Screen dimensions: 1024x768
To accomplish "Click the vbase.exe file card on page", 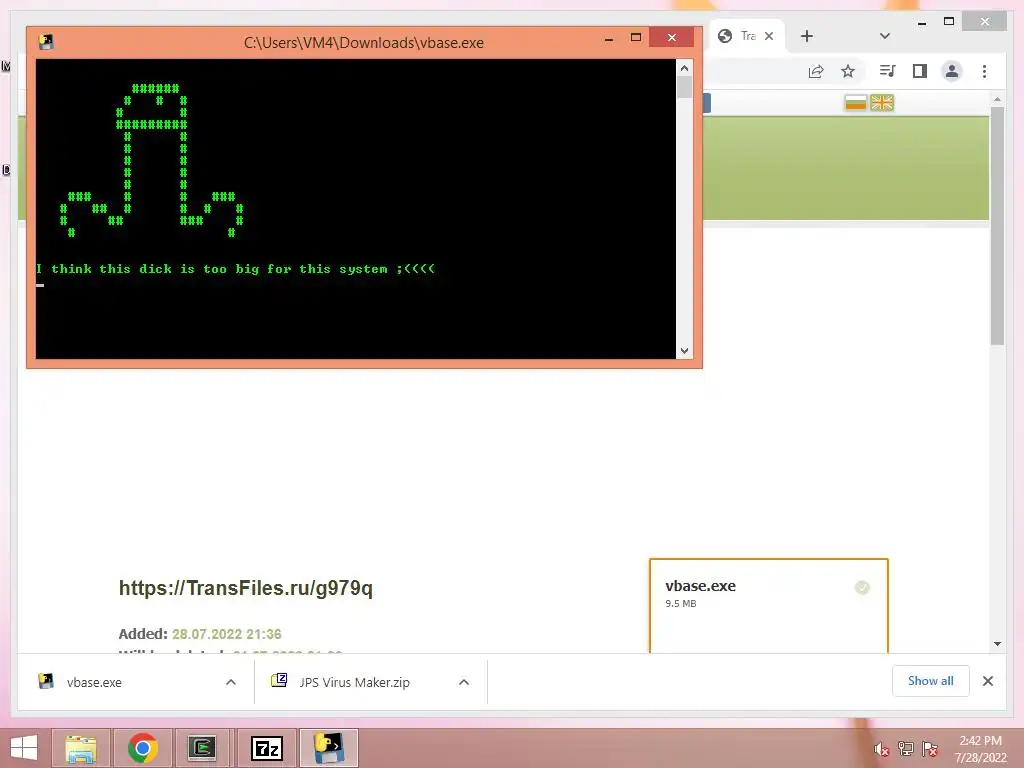I will (769, 605).
